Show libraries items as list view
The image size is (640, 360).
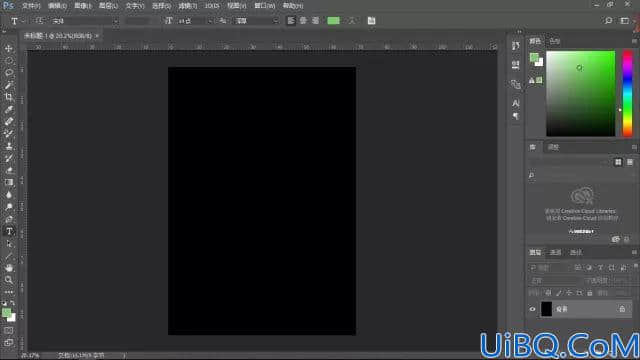coord(630,162)
